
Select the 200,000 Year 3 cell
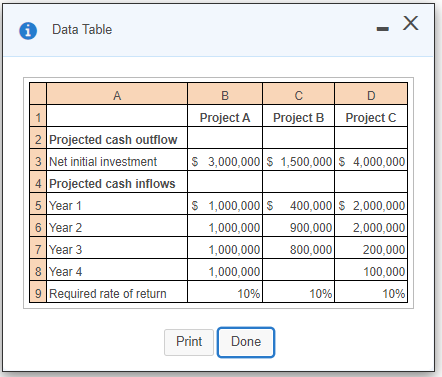point(371,248)
